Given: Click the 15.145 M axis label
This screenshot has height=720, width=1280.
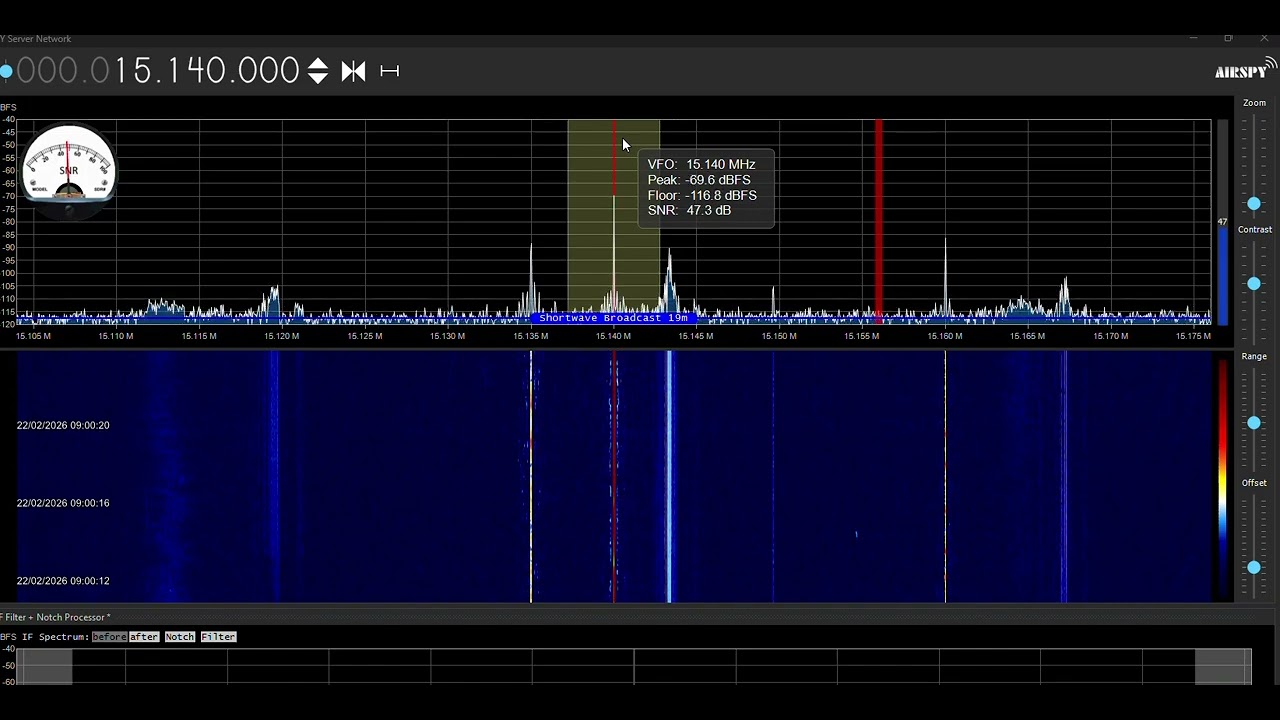Looking at the screenshot, I should [x=696, y=336].
